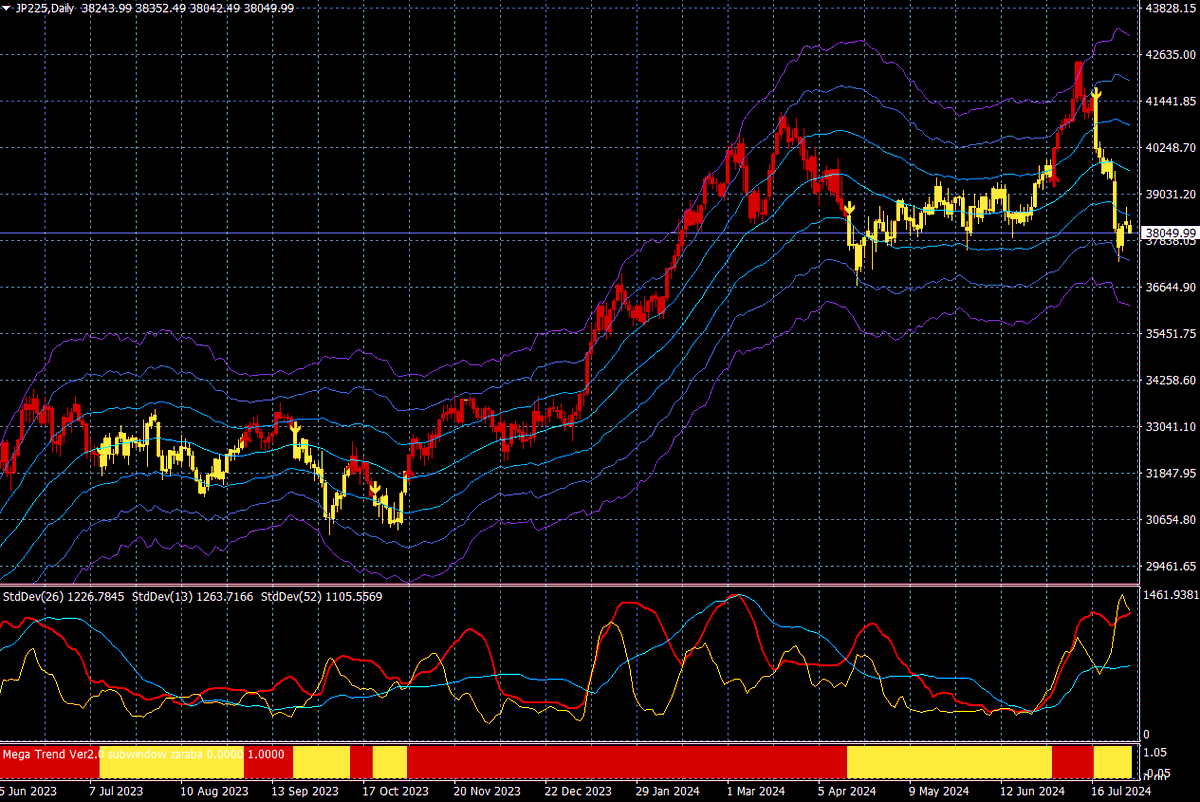Image resolution: width=1200 pixels, height=802 pixels.
Task: Click the yellow down arrow near 17 Oct 2023
Action: click(374, 489)
